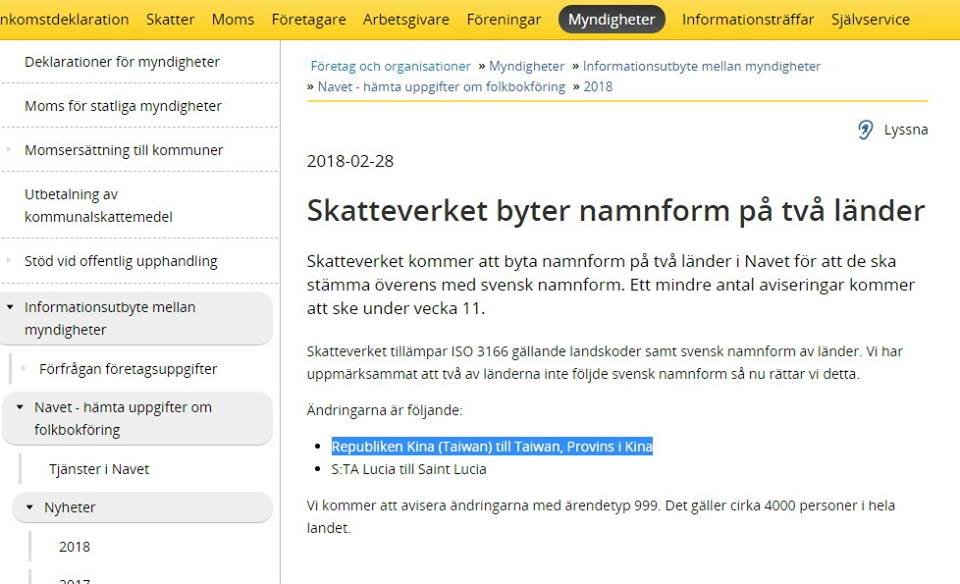960x584 pixels.
Task: Open Deklarationer för myndigheter sidebar link
Action: click(122, 62)
